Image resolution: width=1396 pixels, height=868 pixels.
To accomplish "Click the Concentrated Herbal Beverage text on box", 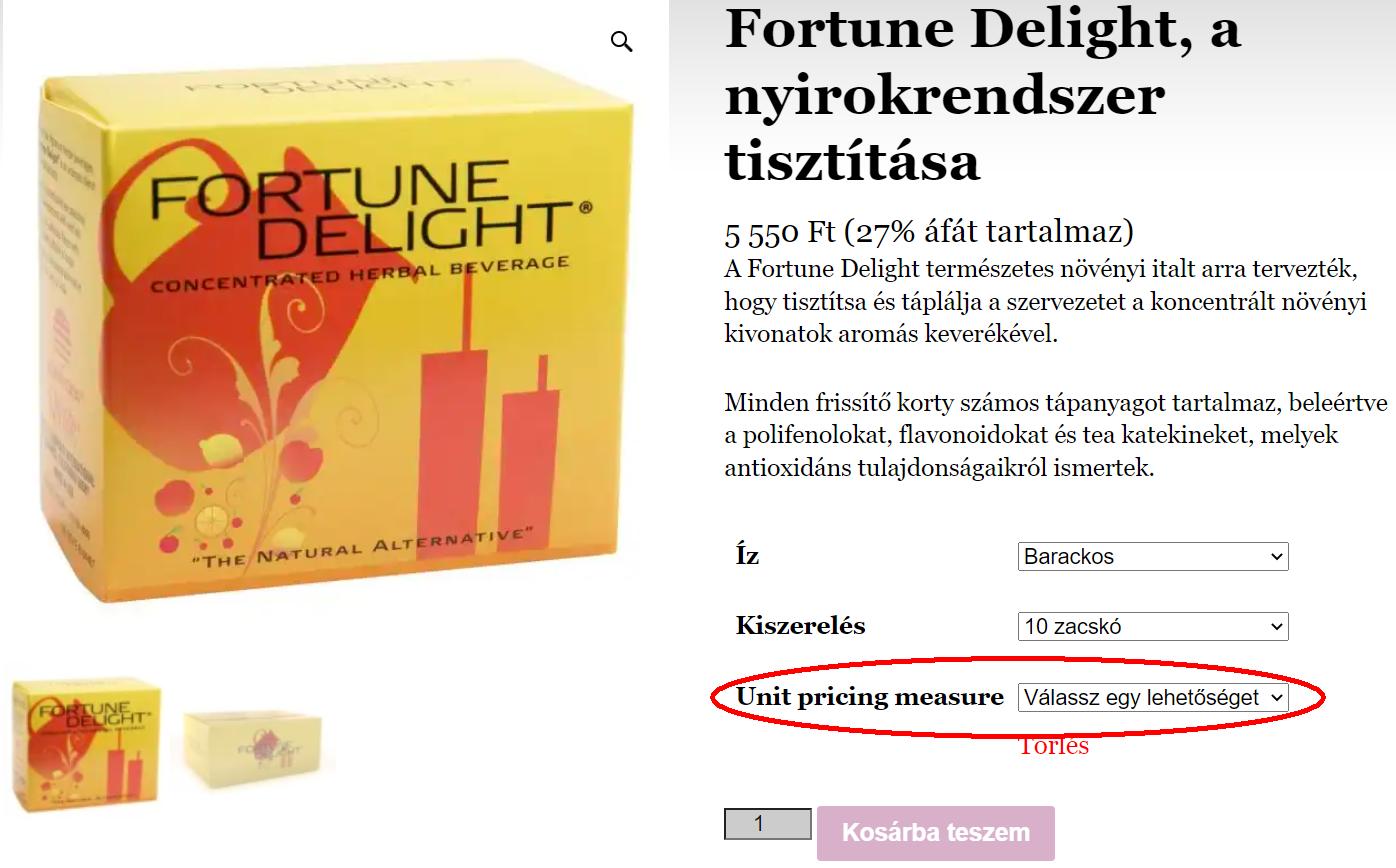I will (x=360, y=275).
